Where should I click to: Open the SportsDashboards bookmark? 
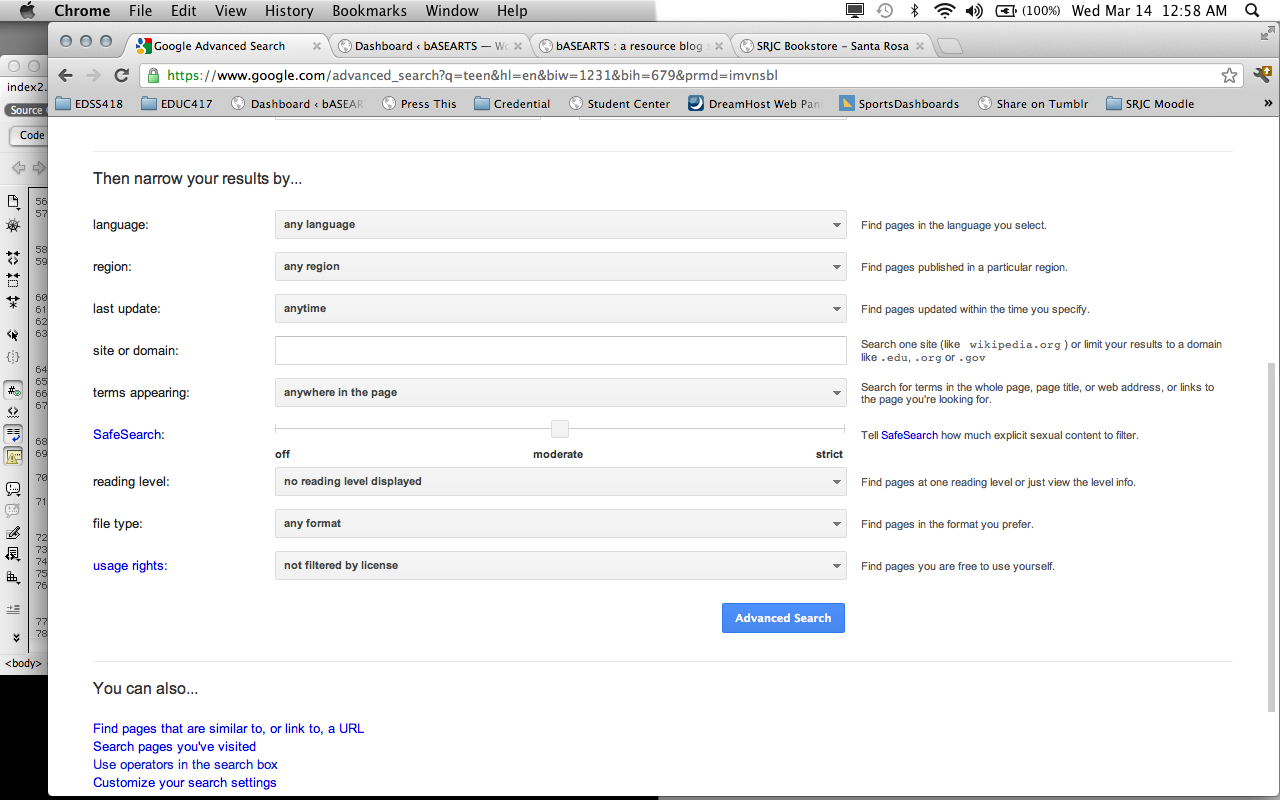[x=899, y=103]
